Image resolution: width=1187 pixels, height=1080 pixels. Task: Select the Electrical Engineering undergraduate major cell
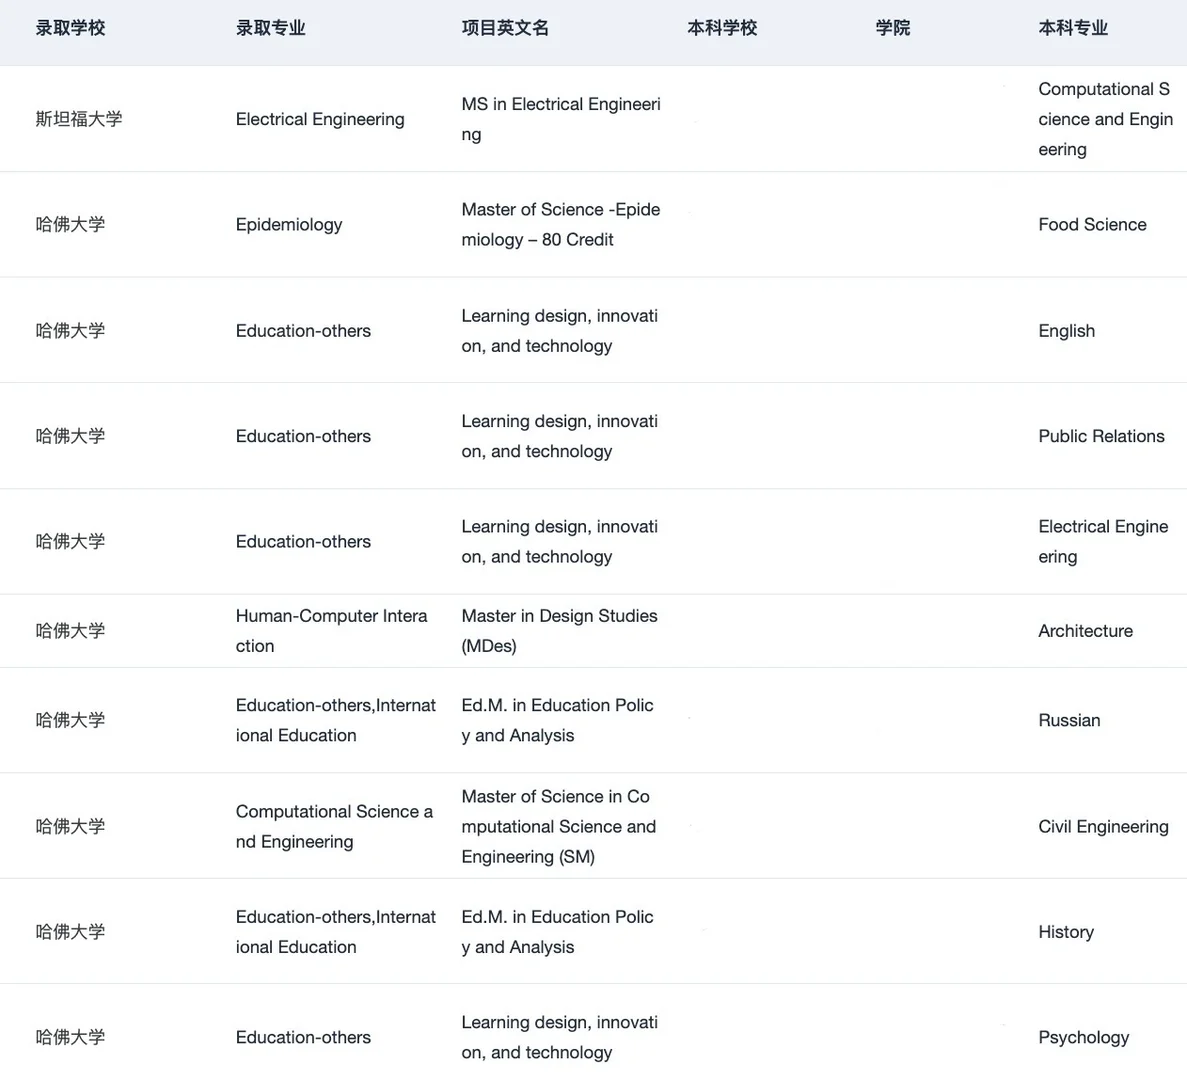(x=1103, y=541)
